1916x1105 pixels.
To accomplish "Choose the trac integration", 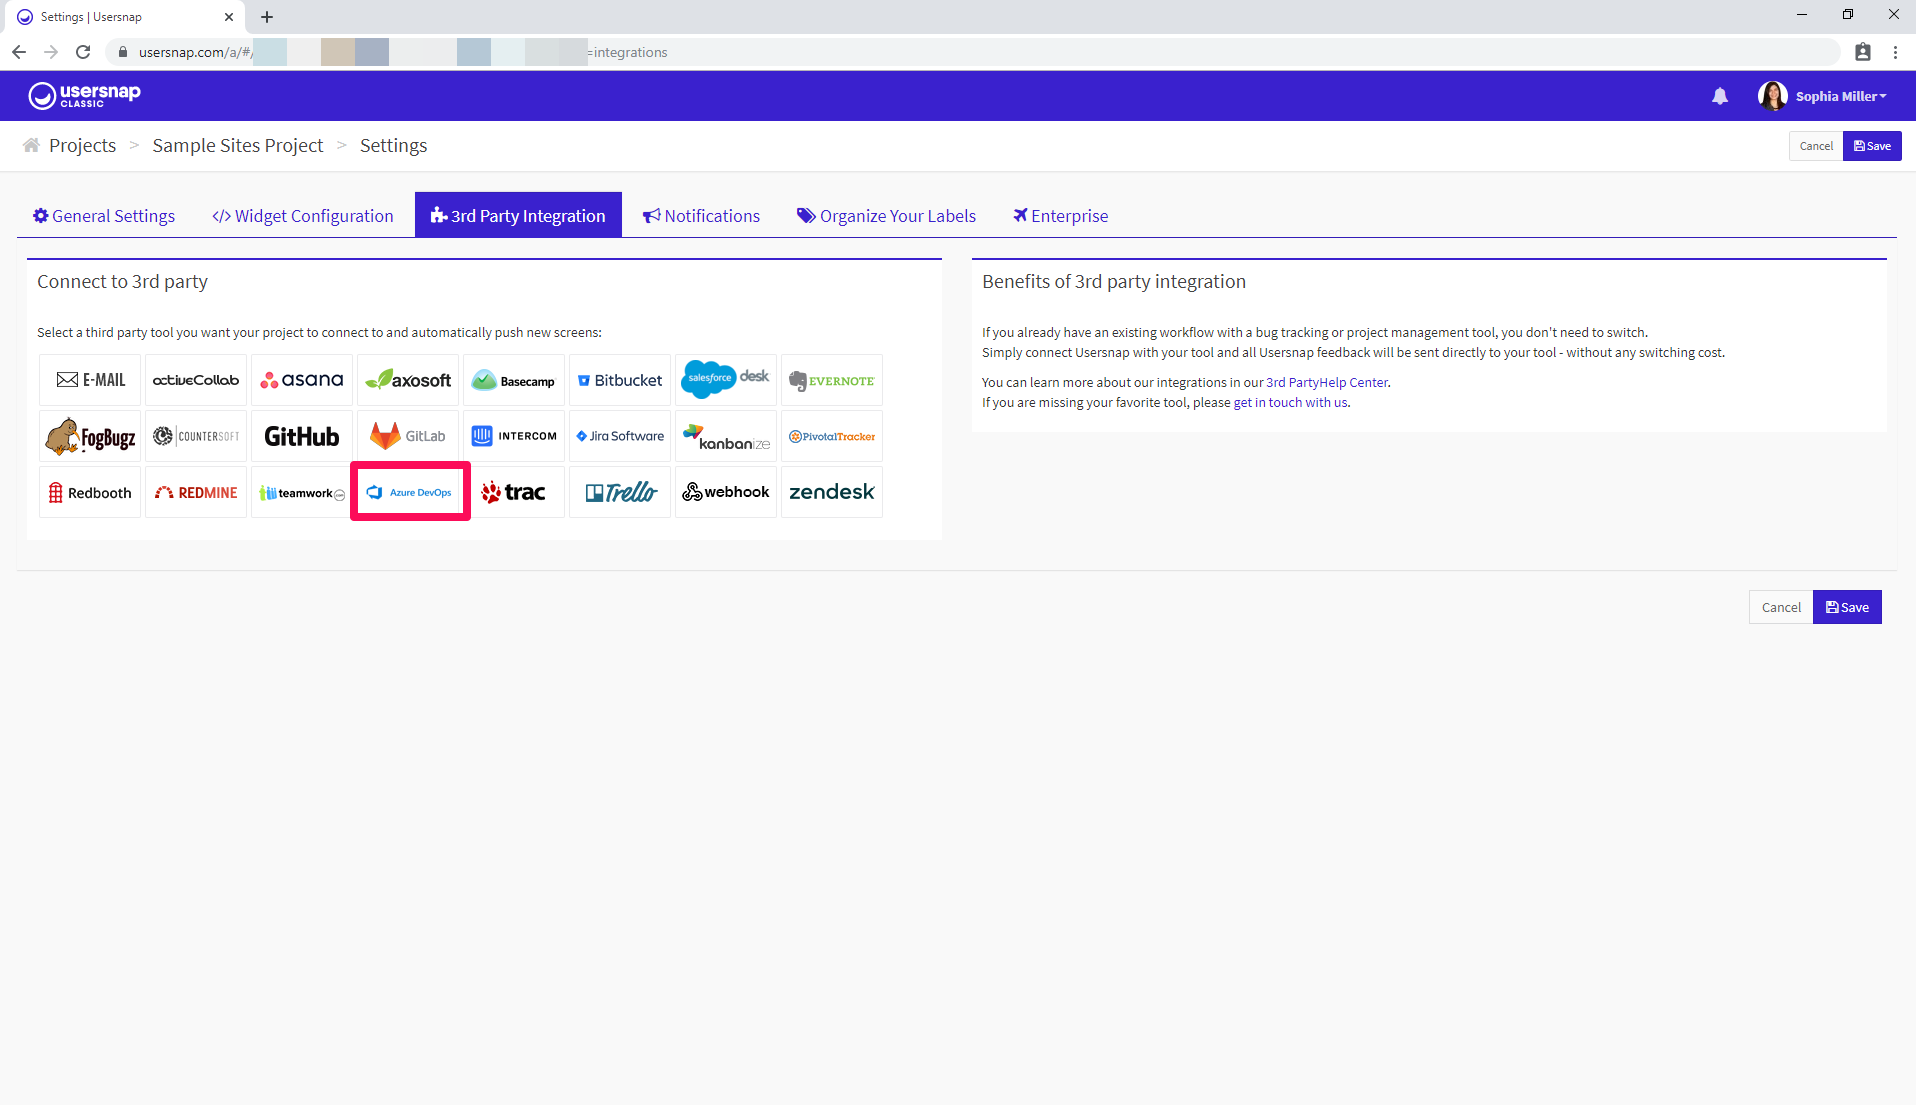I will 514,492.
